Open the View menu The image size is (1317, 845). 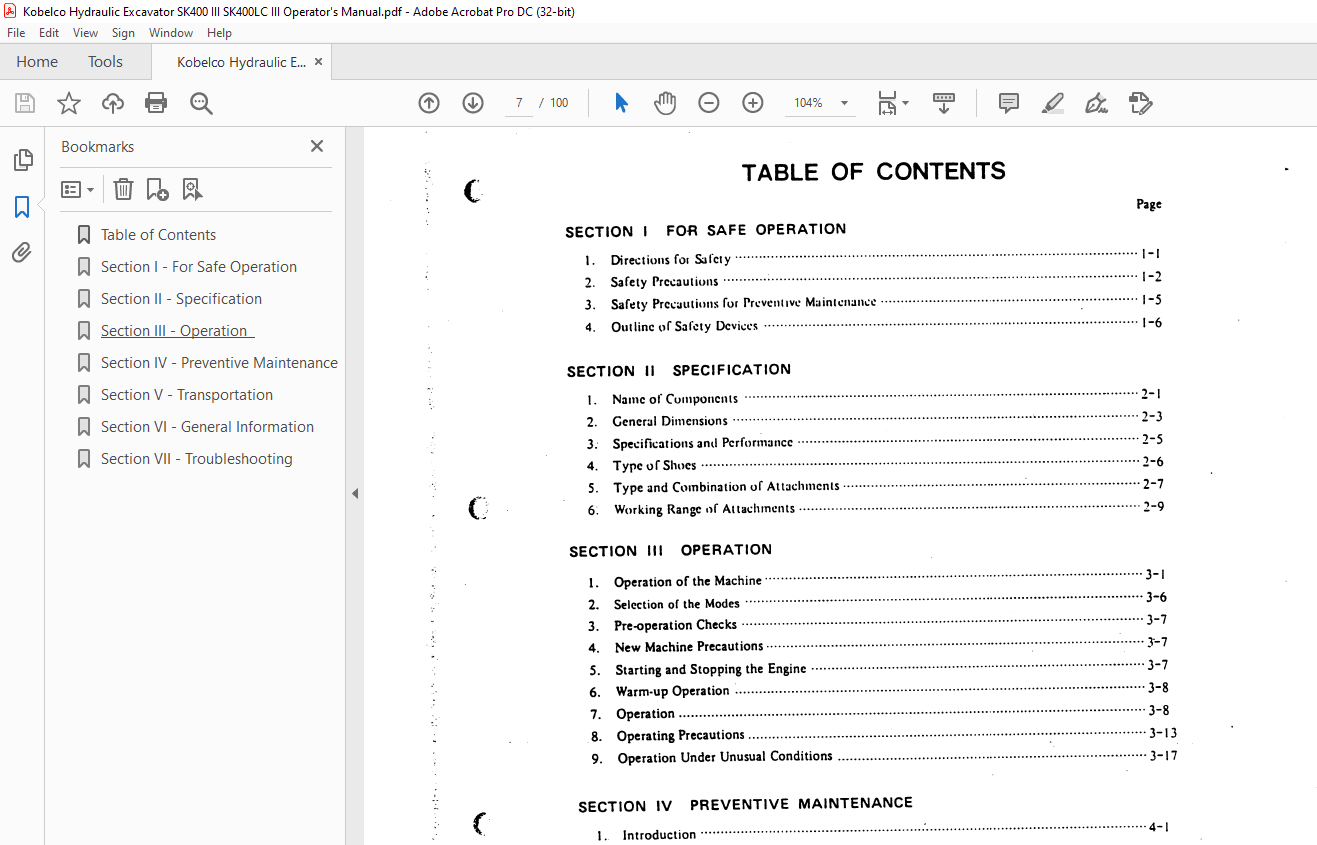click(86, 33)
